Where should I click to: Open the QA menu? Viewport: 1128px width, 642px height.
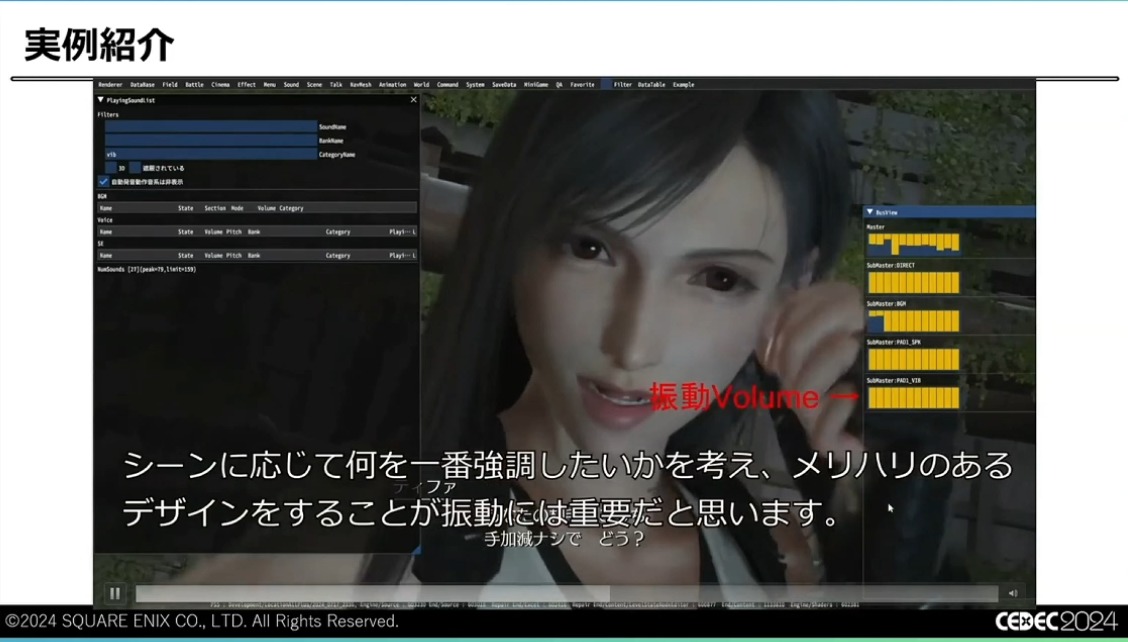(x=559, y=85)
